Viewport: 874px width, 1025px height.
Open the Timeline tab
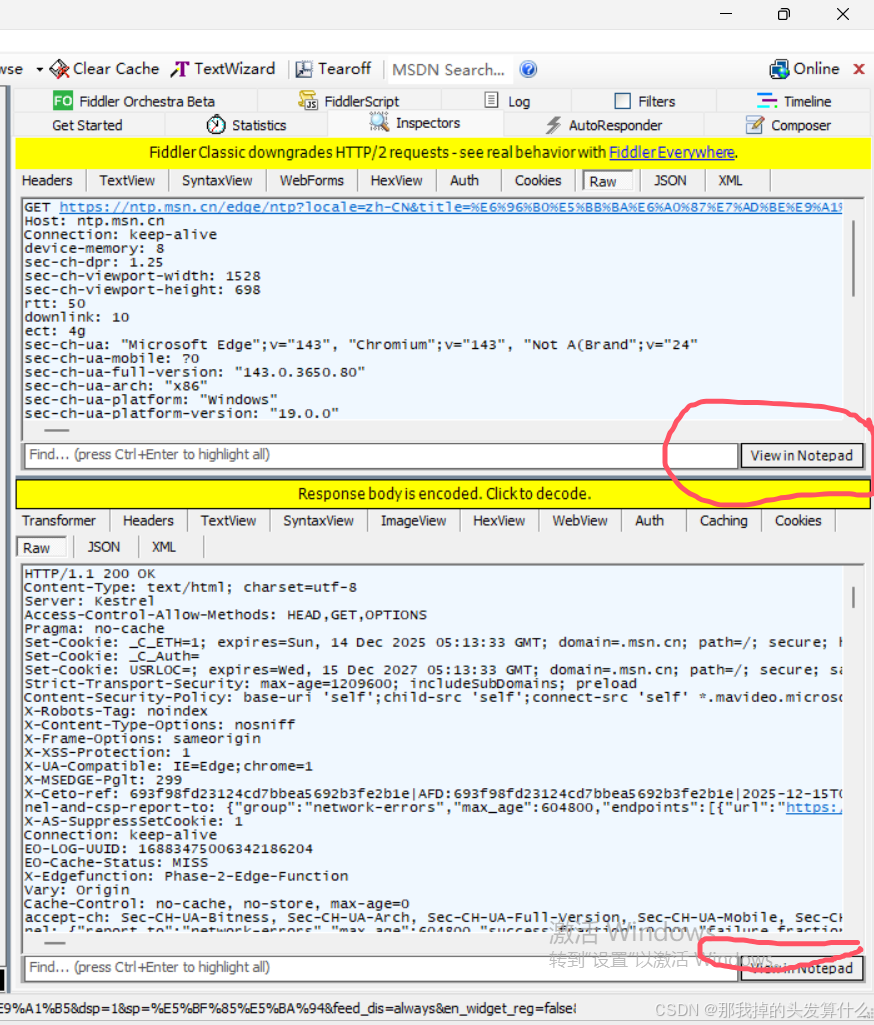pos(794,101)
